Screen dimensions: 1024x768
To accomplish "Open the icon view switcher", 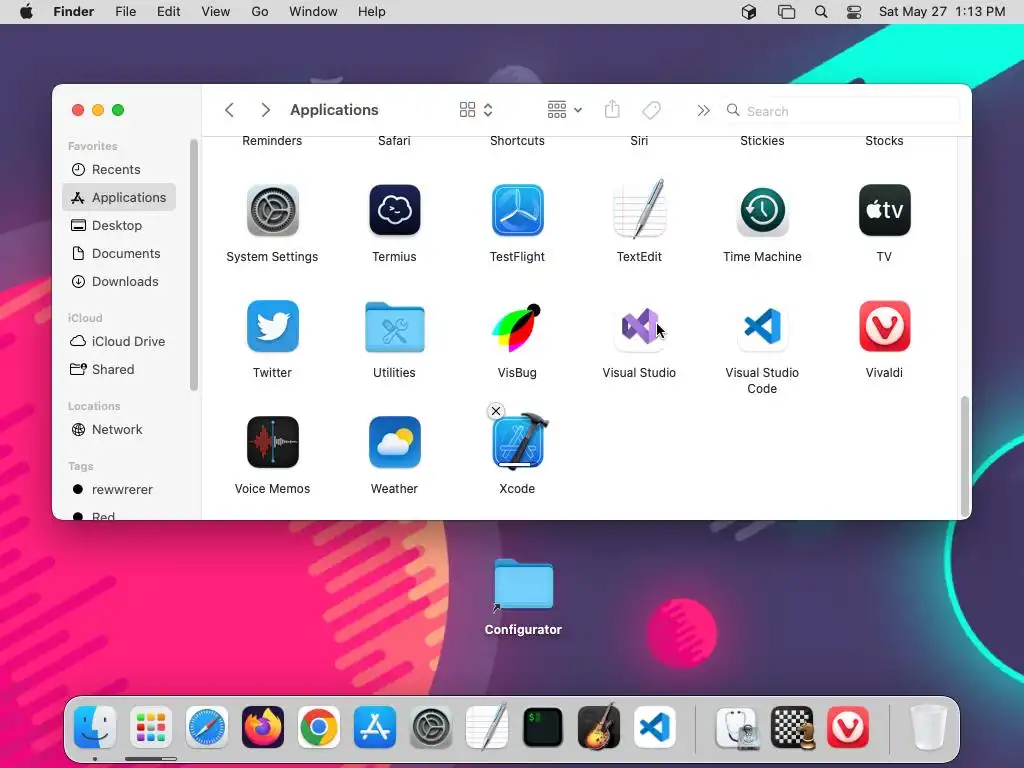I will [x=475, y=110].
